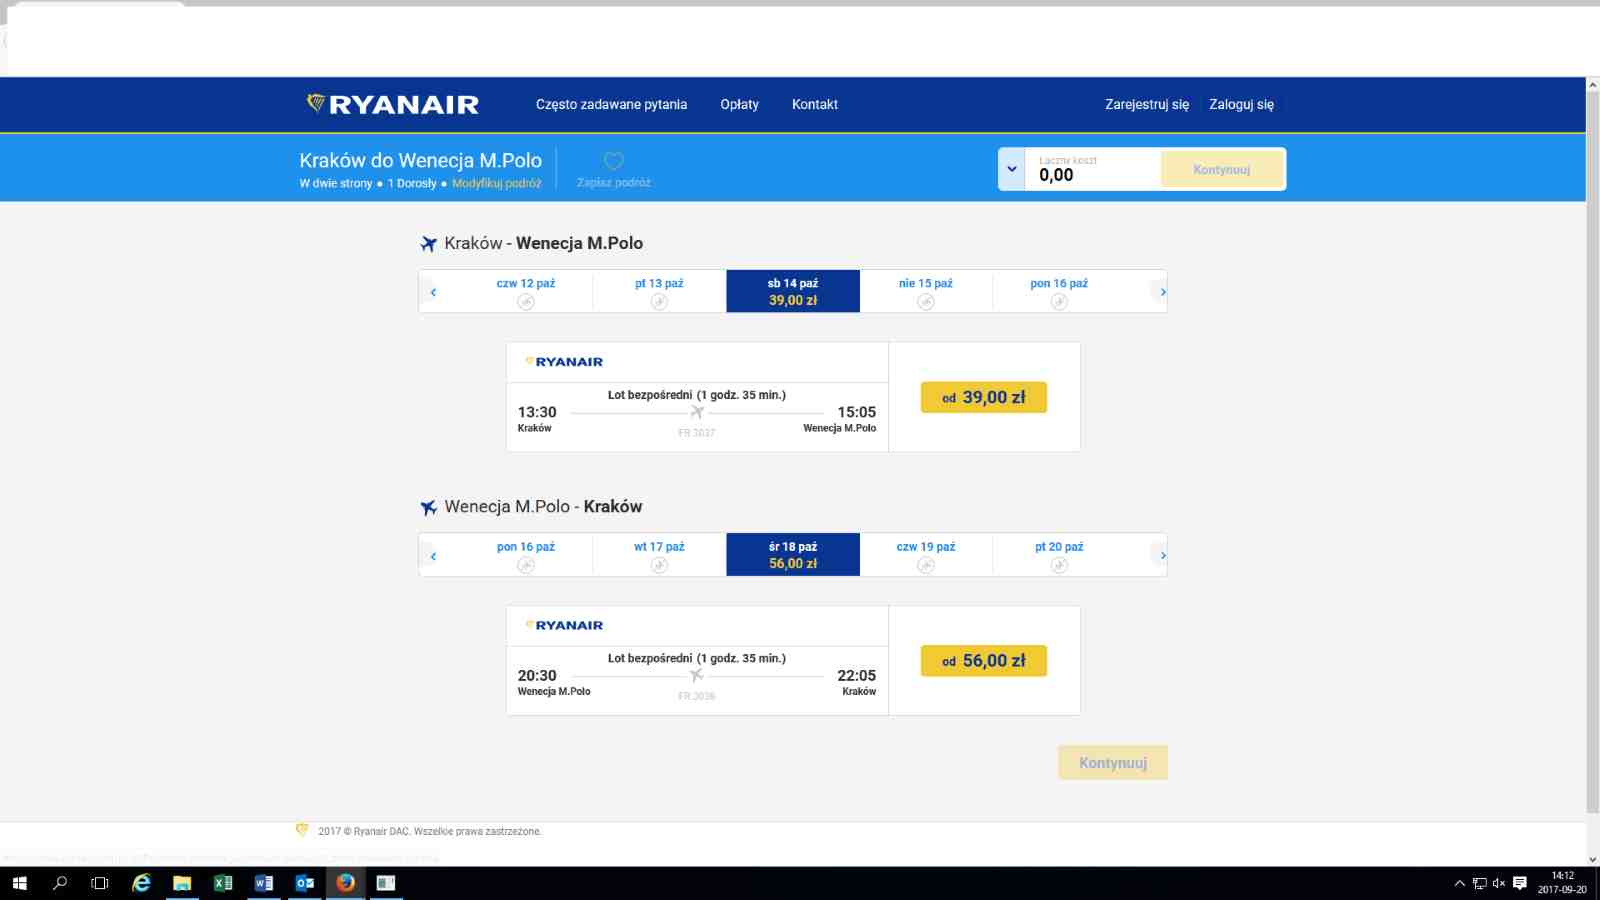Select return date śr 18 paź

pos(793,555)
